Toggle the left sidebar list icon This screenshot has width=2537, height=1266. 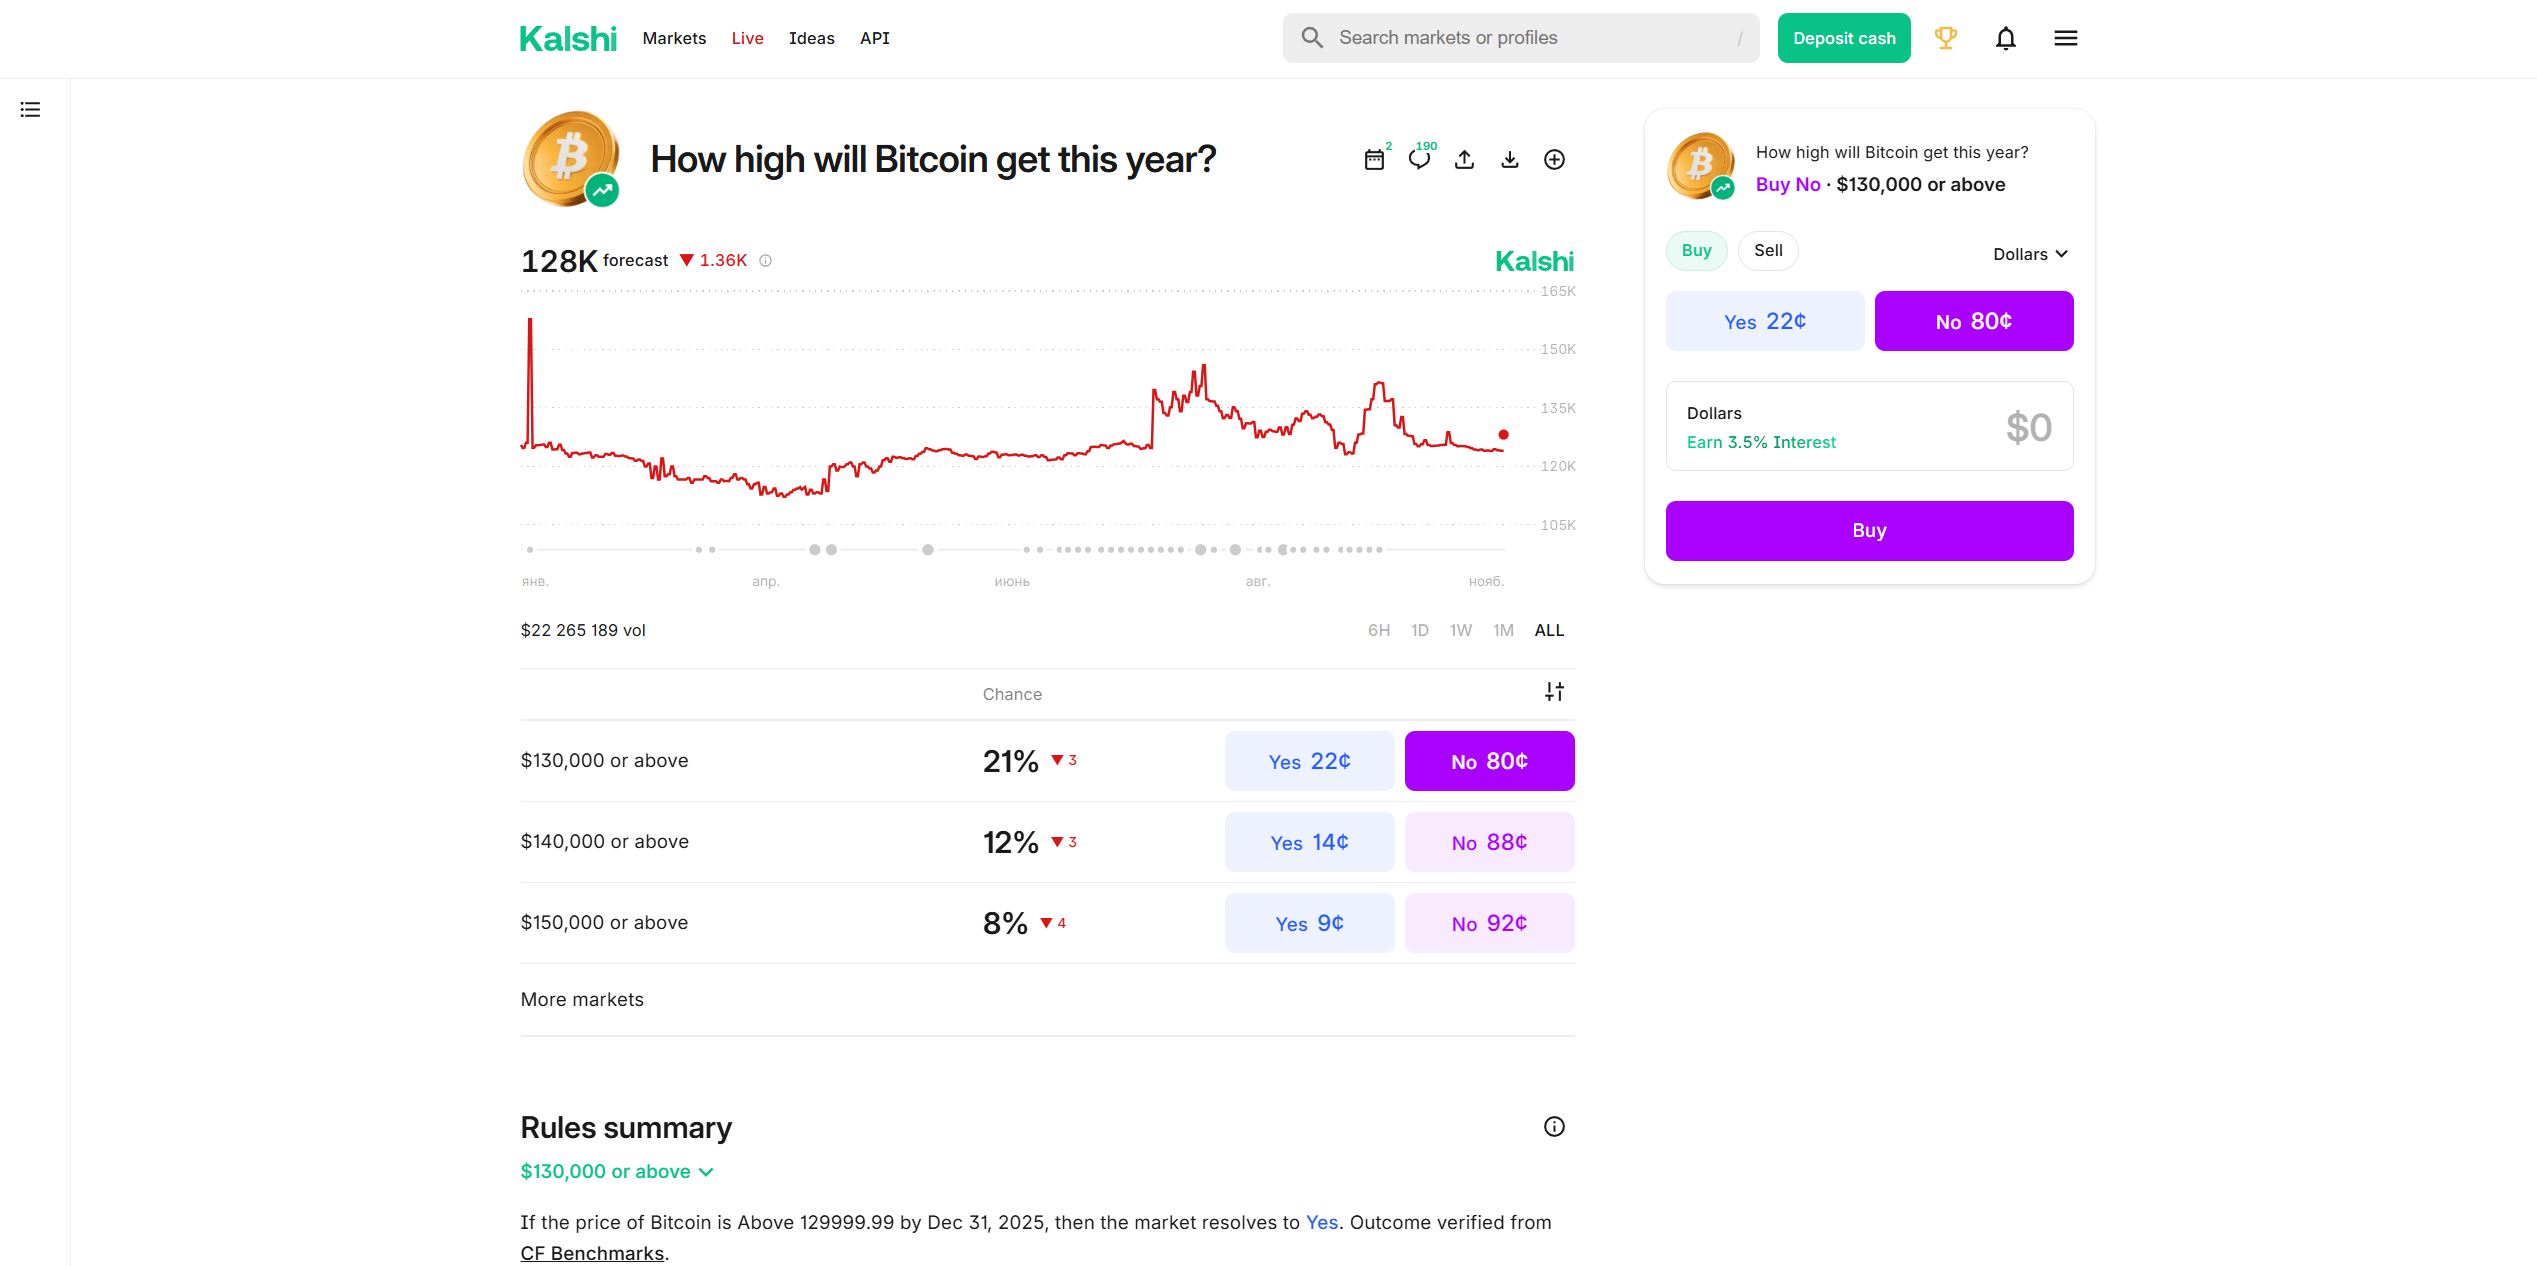pos(30,110)
